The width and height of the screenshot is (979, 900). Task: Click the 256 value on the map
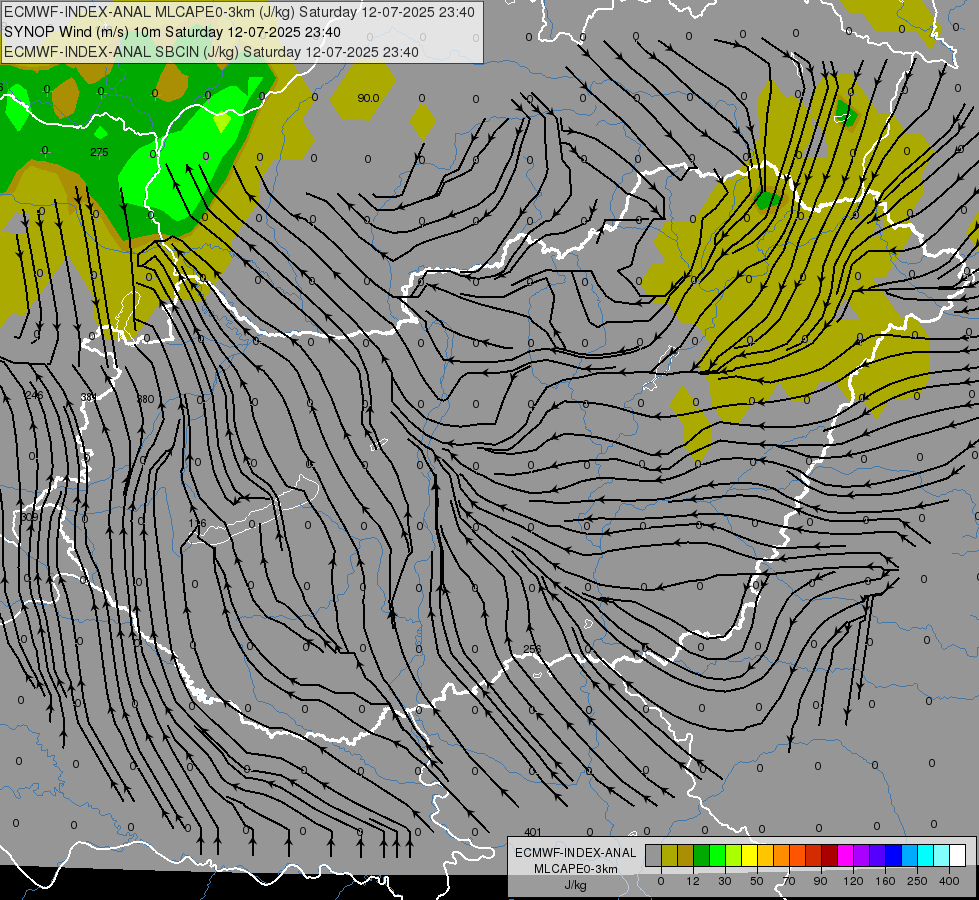532,650
